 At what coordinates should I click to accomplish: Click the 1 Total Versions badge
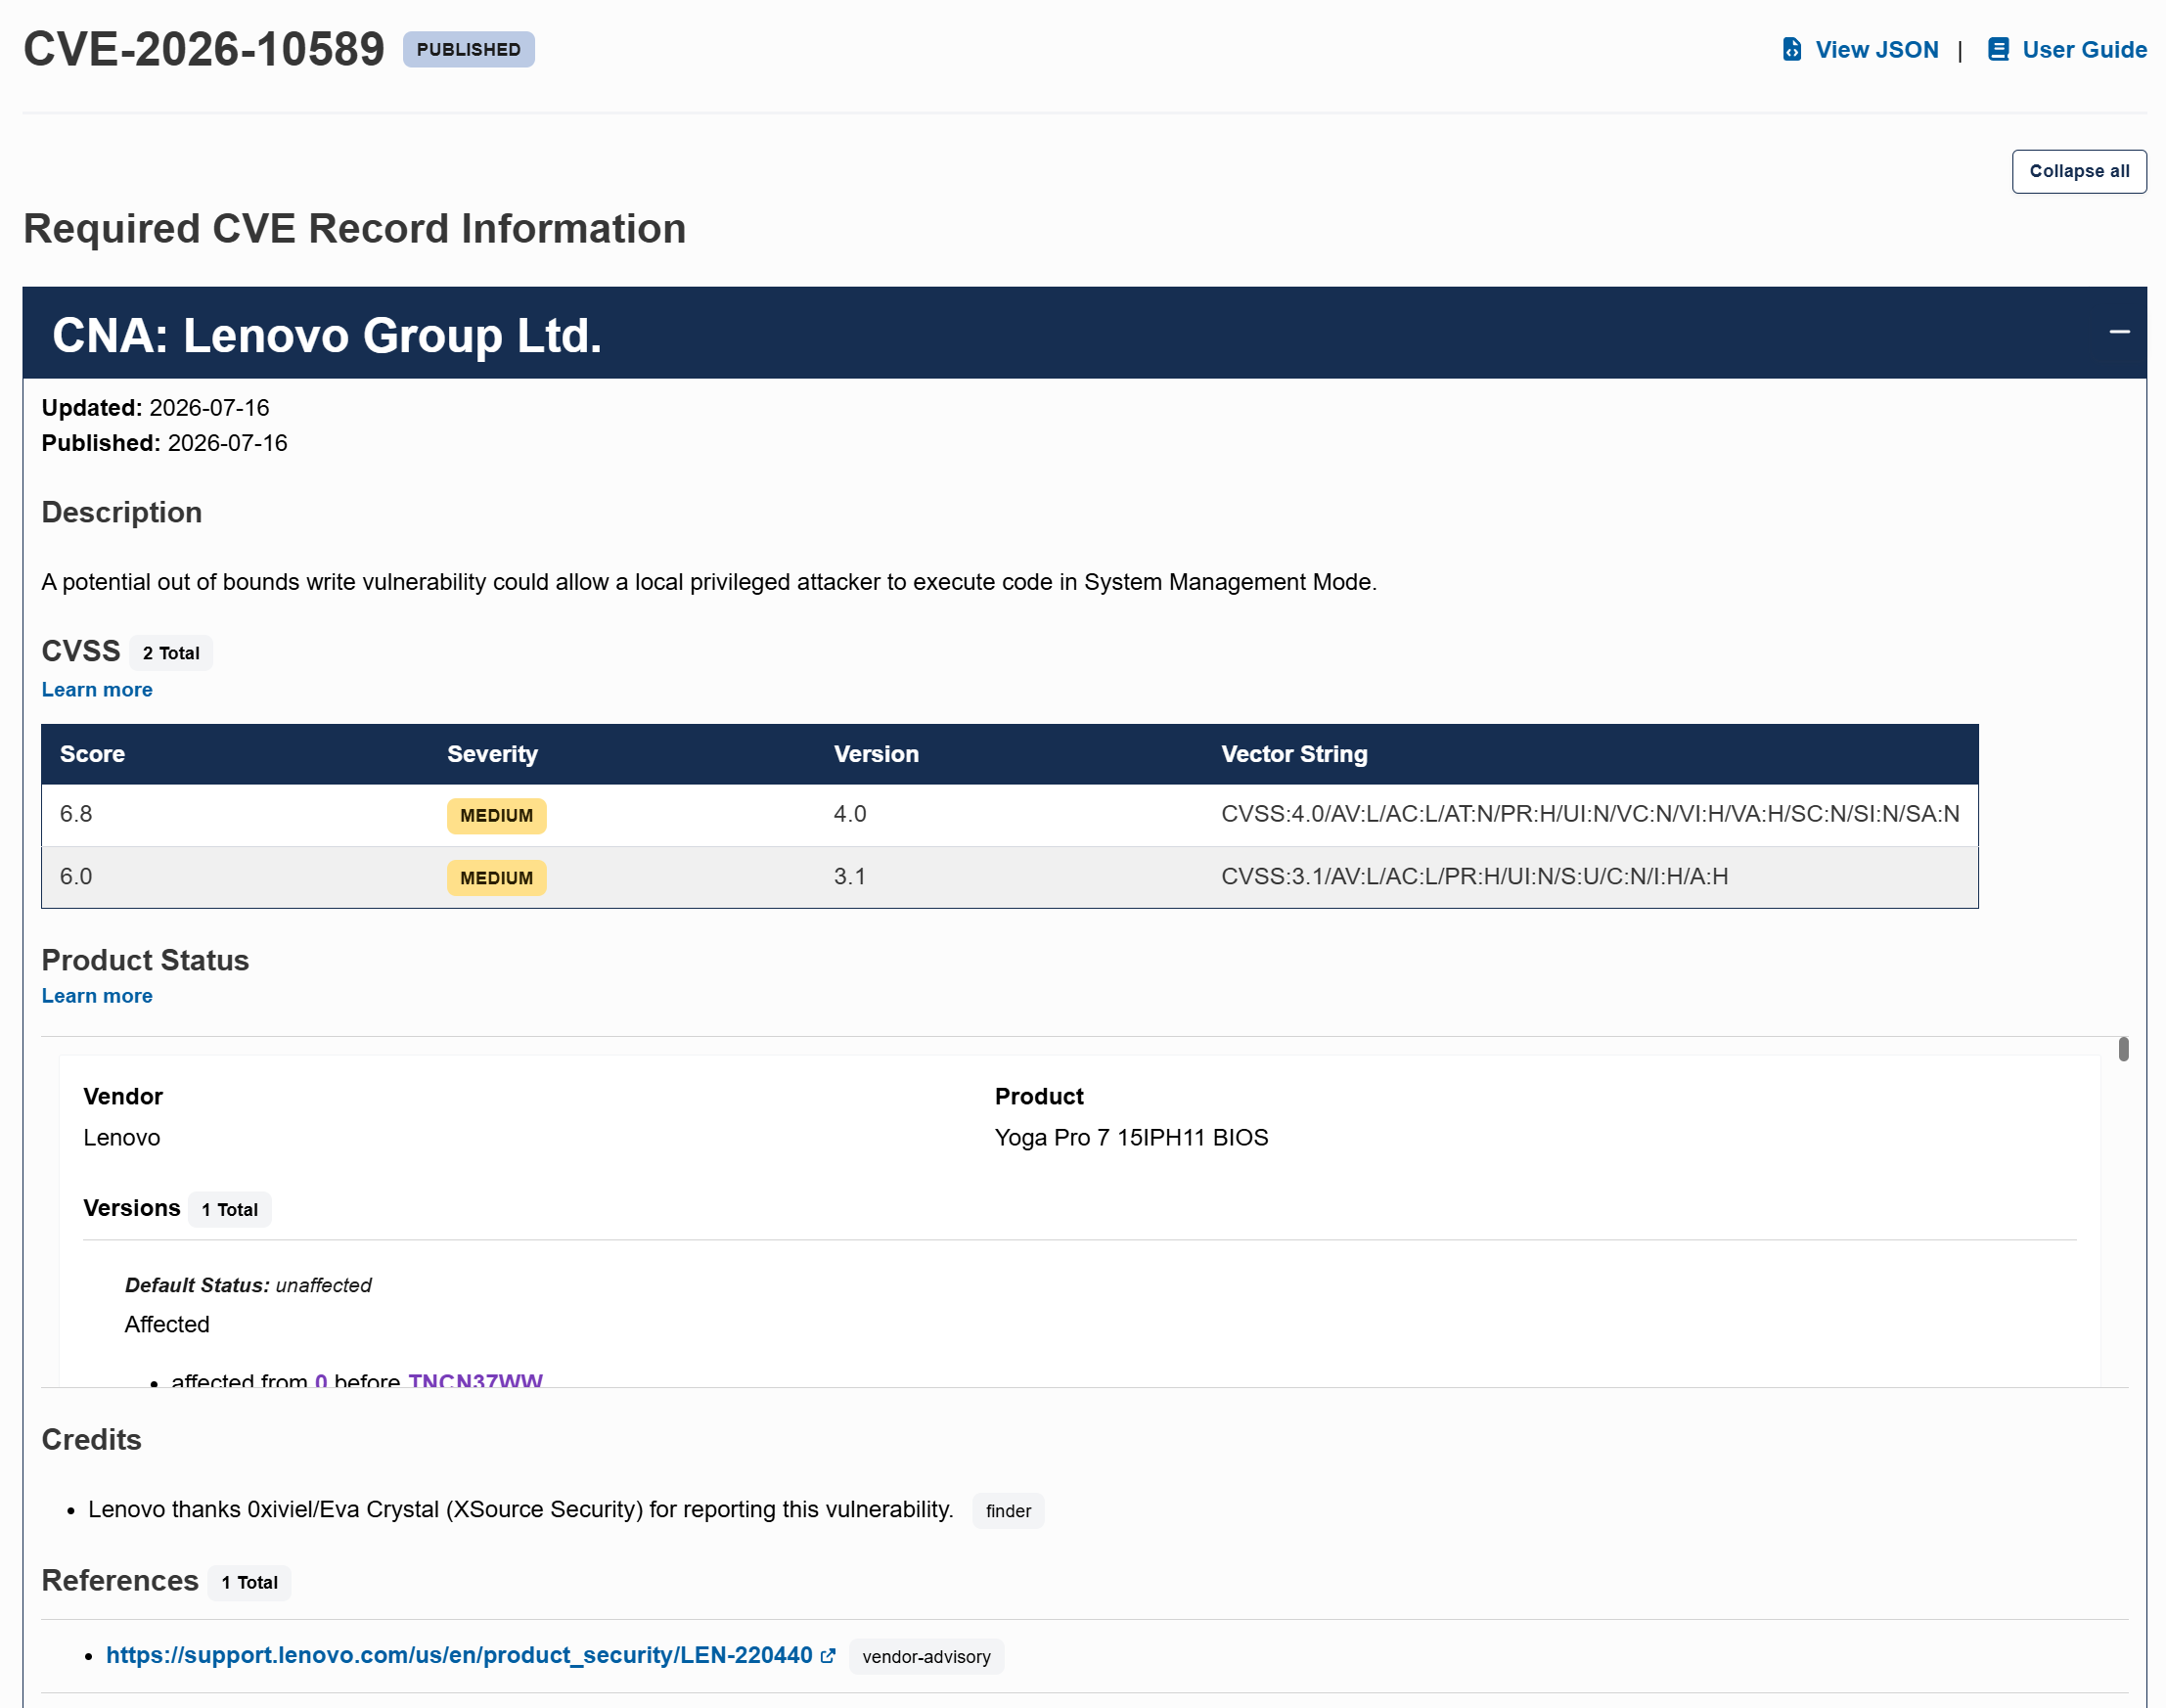pos(230,1209)
